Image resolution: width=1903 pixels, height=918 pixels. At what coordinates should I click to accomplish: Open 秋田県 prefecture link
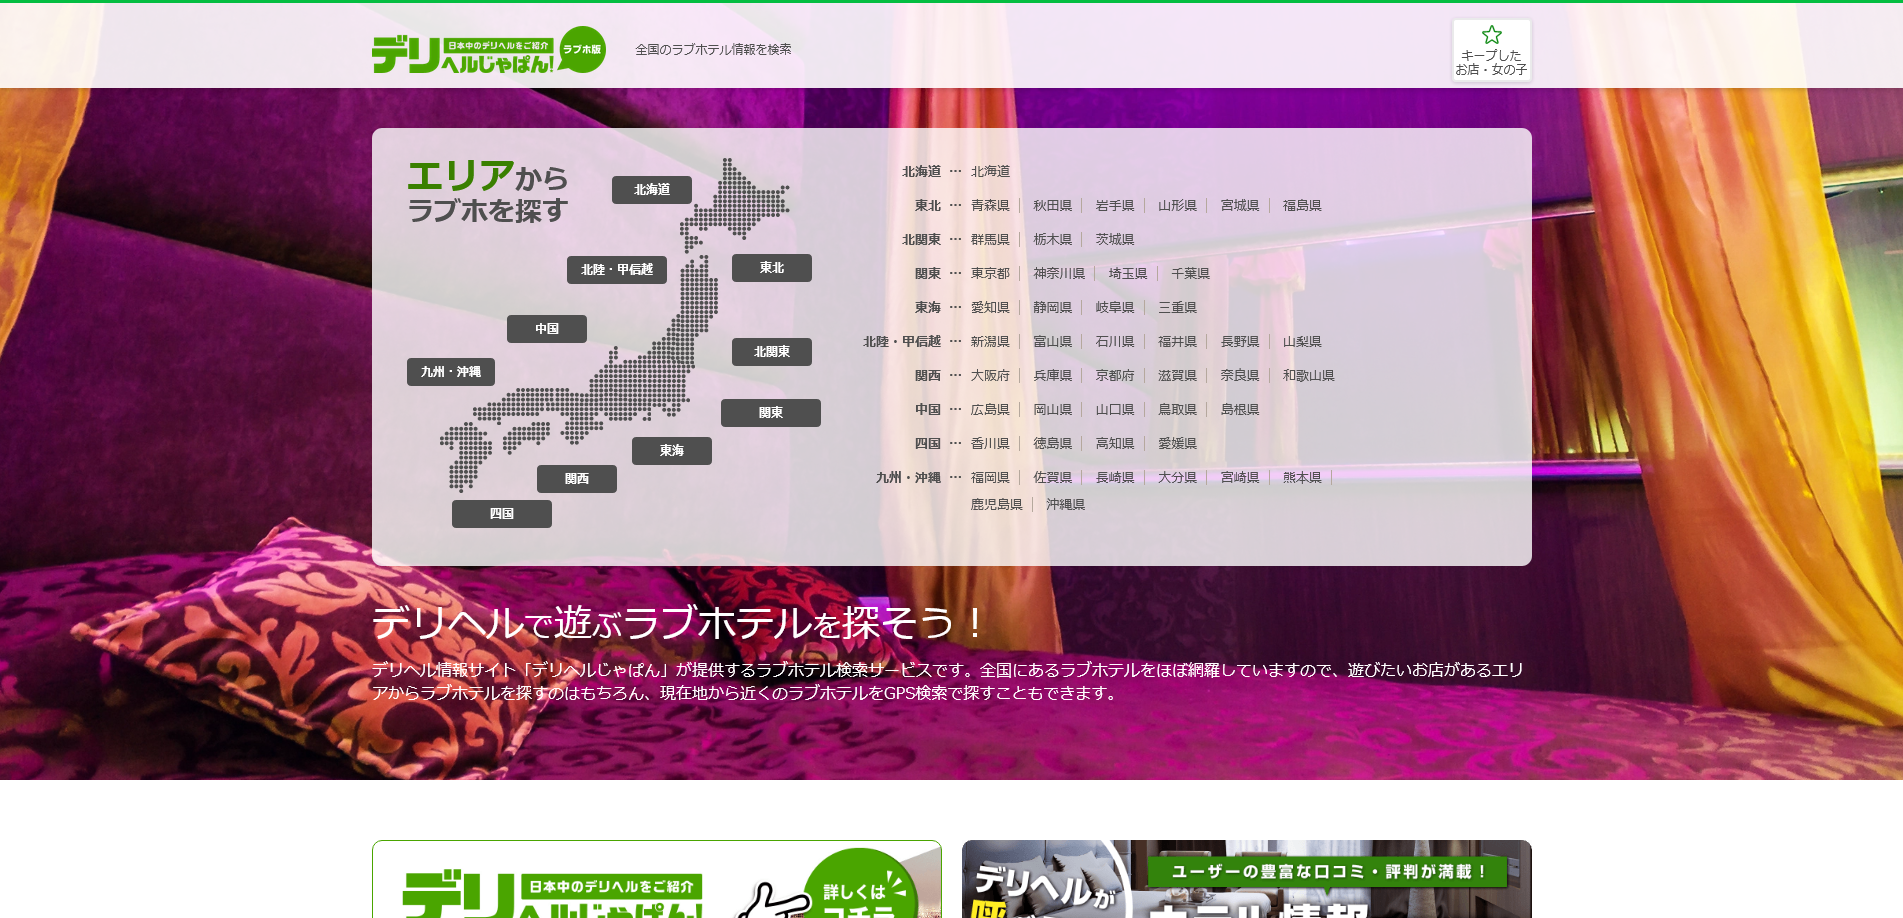pyautogui.click(x=1052, y=206)
